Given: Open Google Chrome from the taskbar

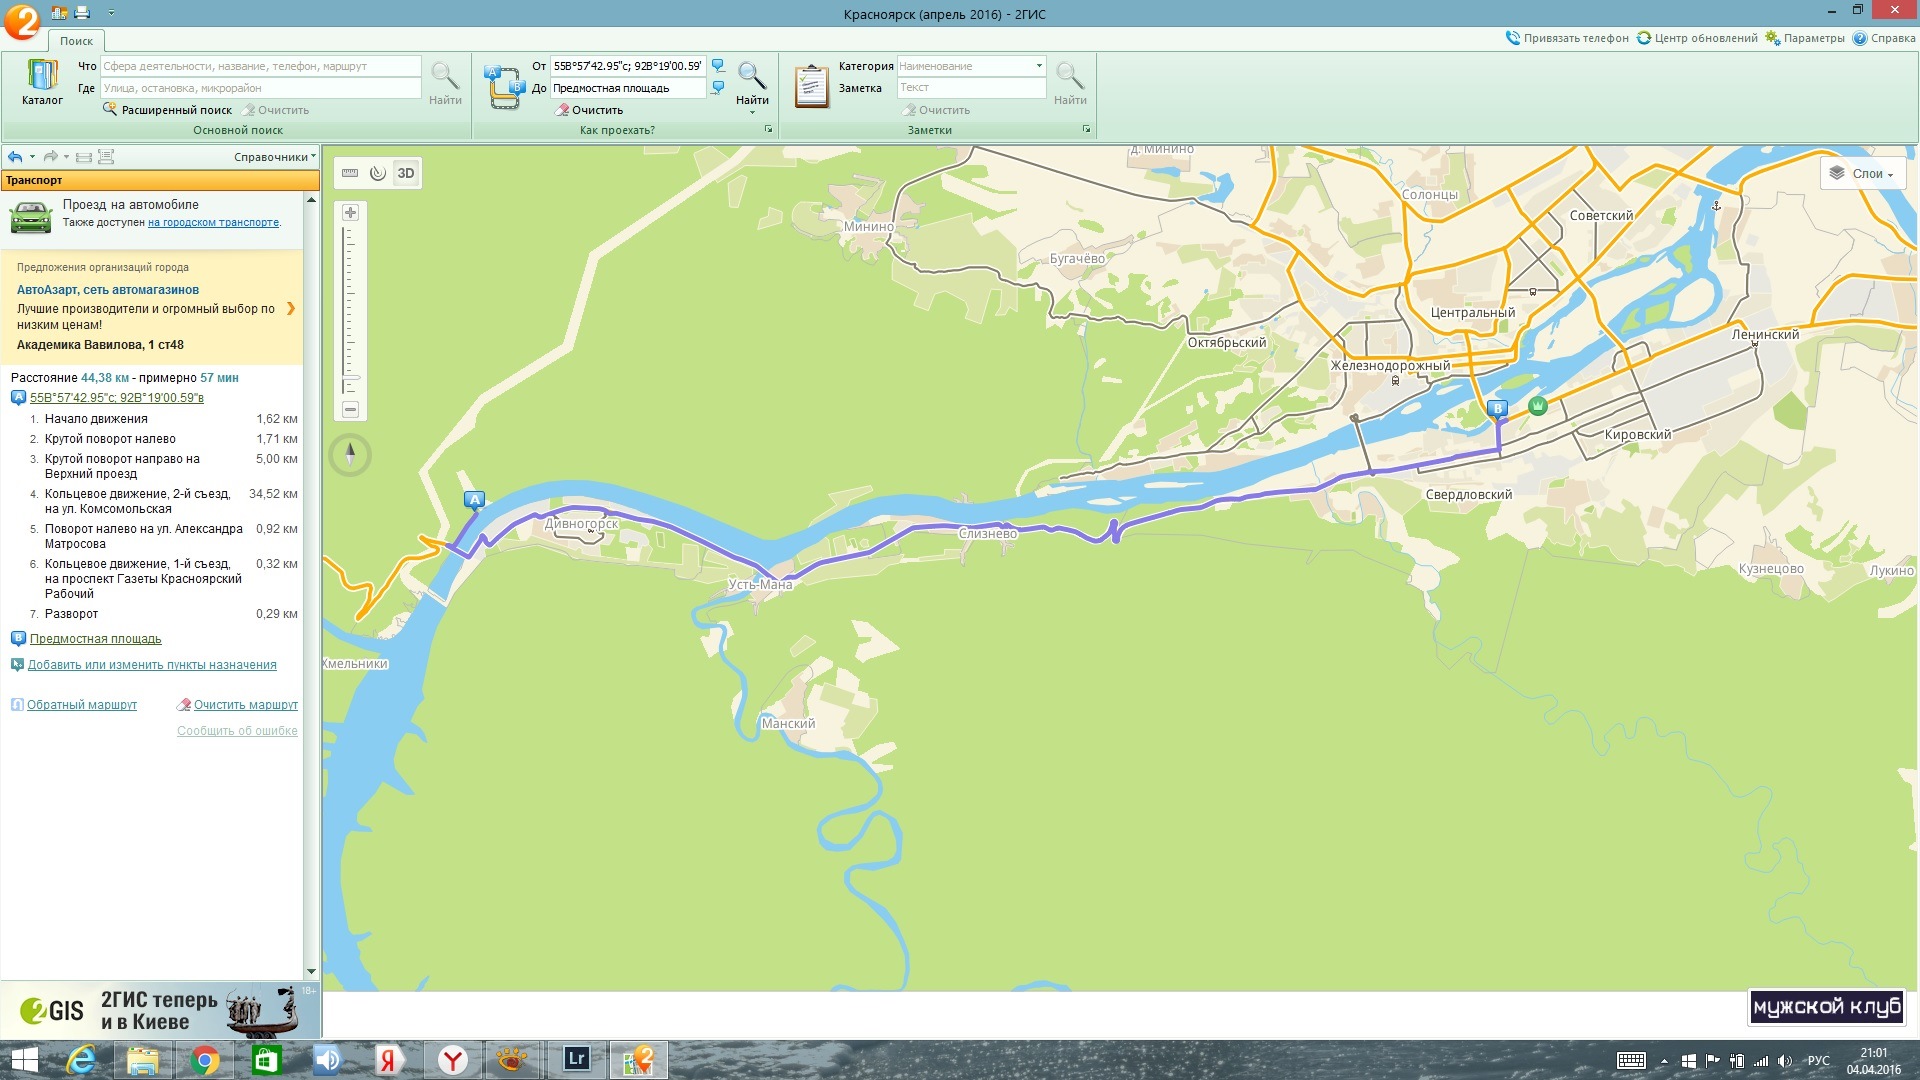Looking at the screenshot, I should (x=204, y=1060).
